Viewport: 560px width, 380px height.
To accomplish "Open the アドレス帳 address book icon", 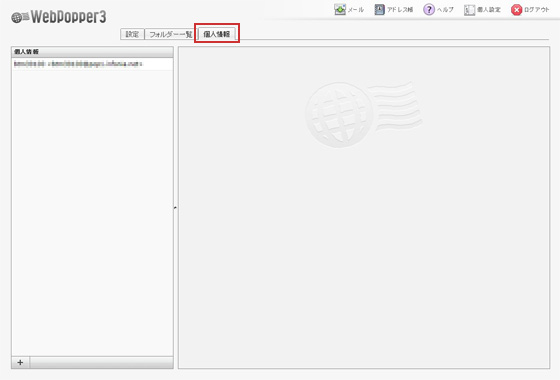I will point(379,10).
